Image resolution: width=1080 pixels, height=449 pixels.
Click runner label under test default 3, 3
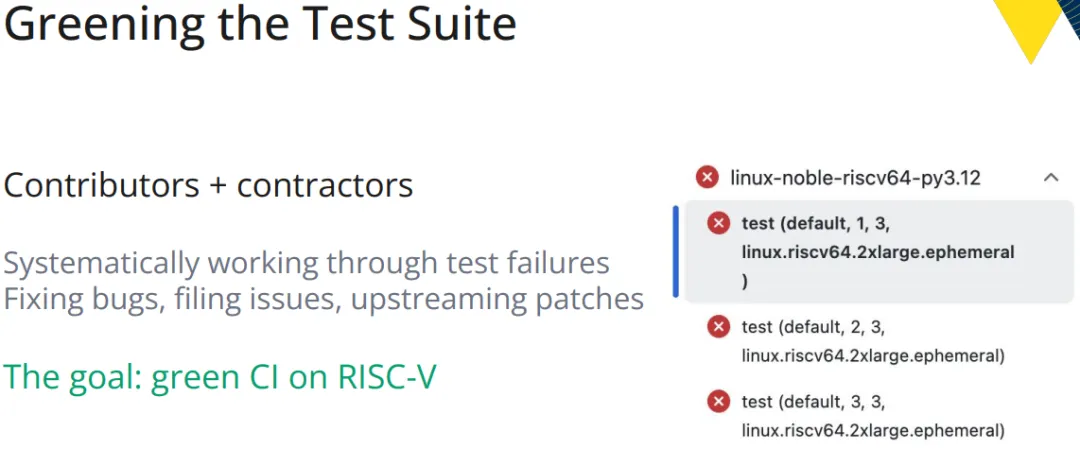tap(873, 431)
